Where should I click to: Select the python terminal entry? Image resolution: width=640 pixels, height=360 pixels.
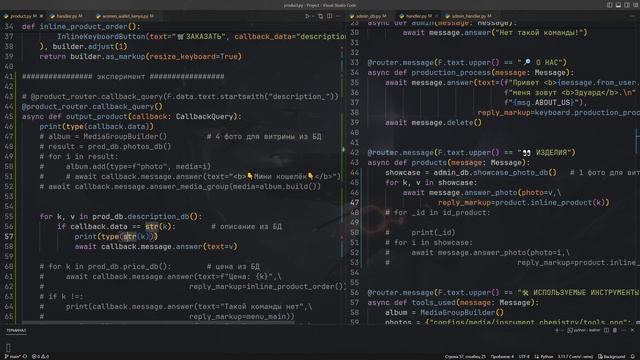(584, 330)
